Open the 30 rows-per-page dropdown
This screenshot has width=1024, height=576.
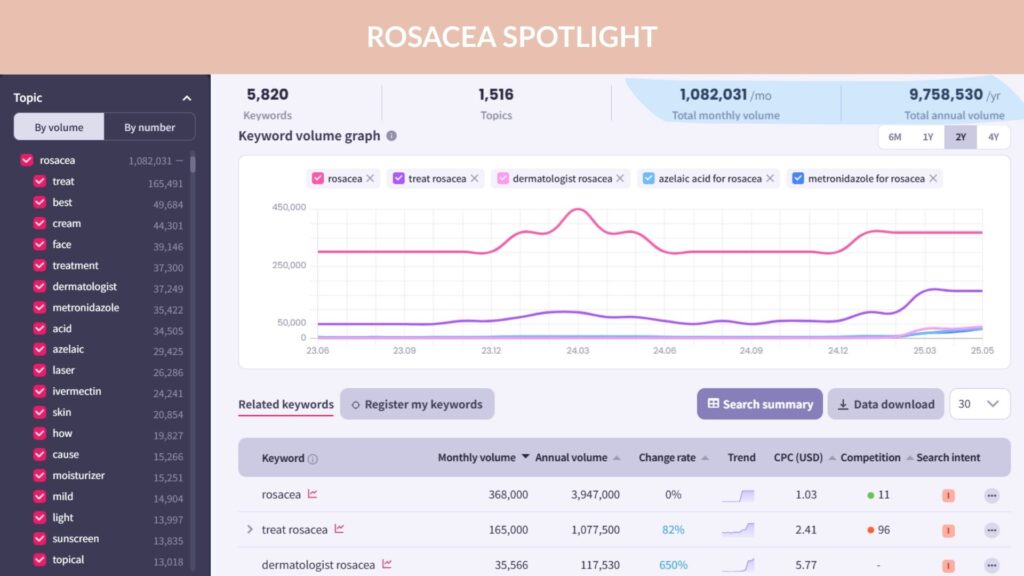[980, 404]
